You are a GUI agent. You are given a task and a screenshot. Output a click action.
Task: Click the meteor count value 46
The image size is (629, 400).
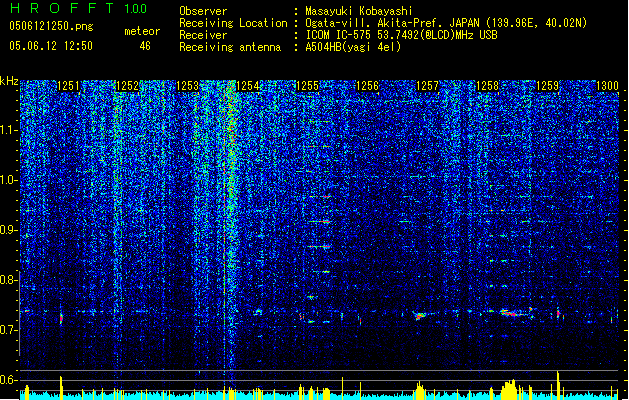(x=145, y=46)
